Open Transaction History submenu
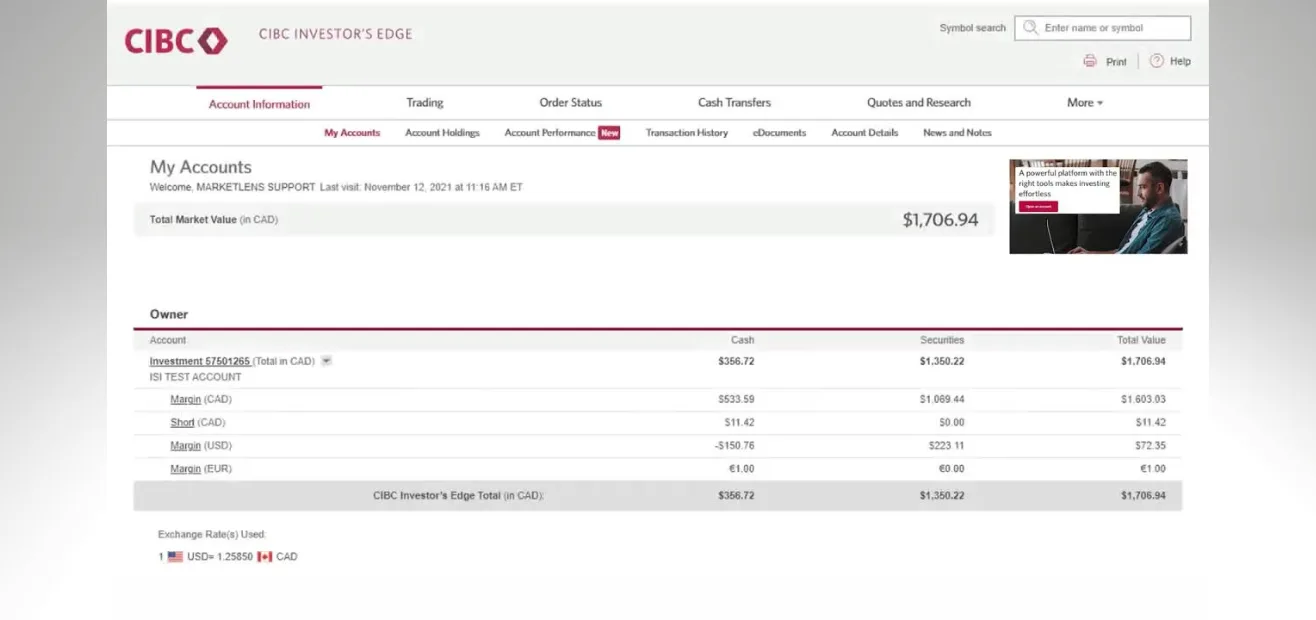 click(x=686, y=133)
